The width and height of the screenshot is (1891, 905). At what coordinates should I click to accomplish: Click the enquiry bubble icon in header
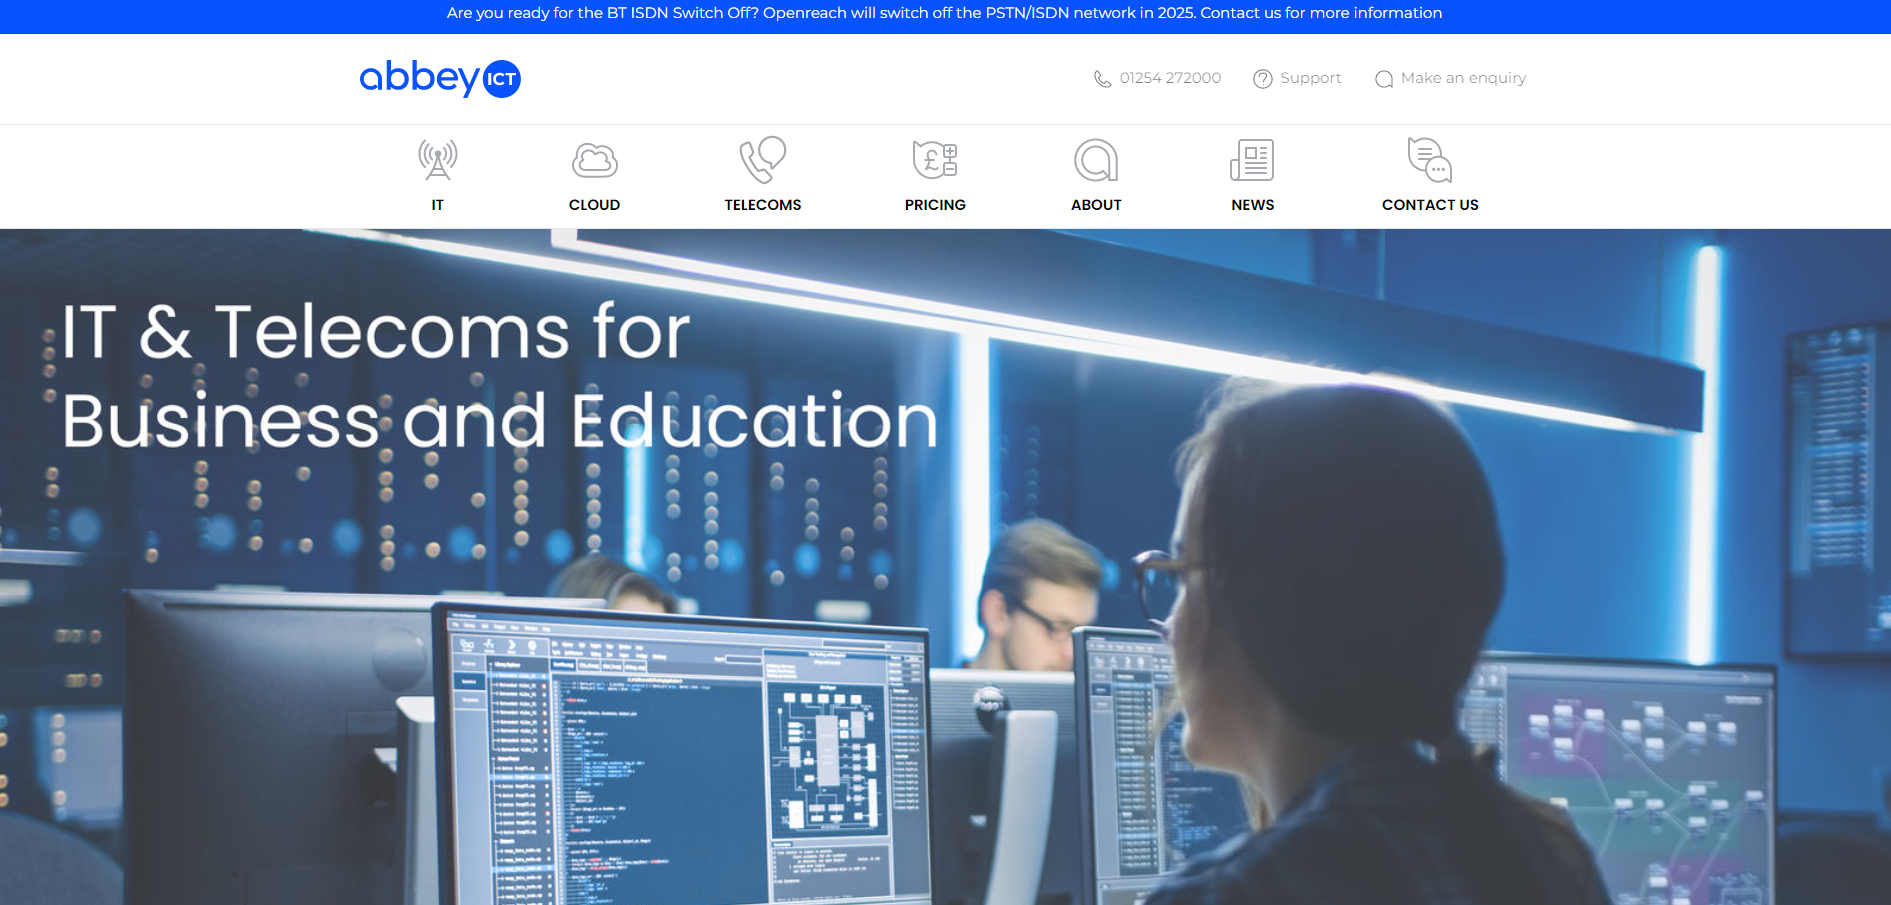(x=1384, y=79)
